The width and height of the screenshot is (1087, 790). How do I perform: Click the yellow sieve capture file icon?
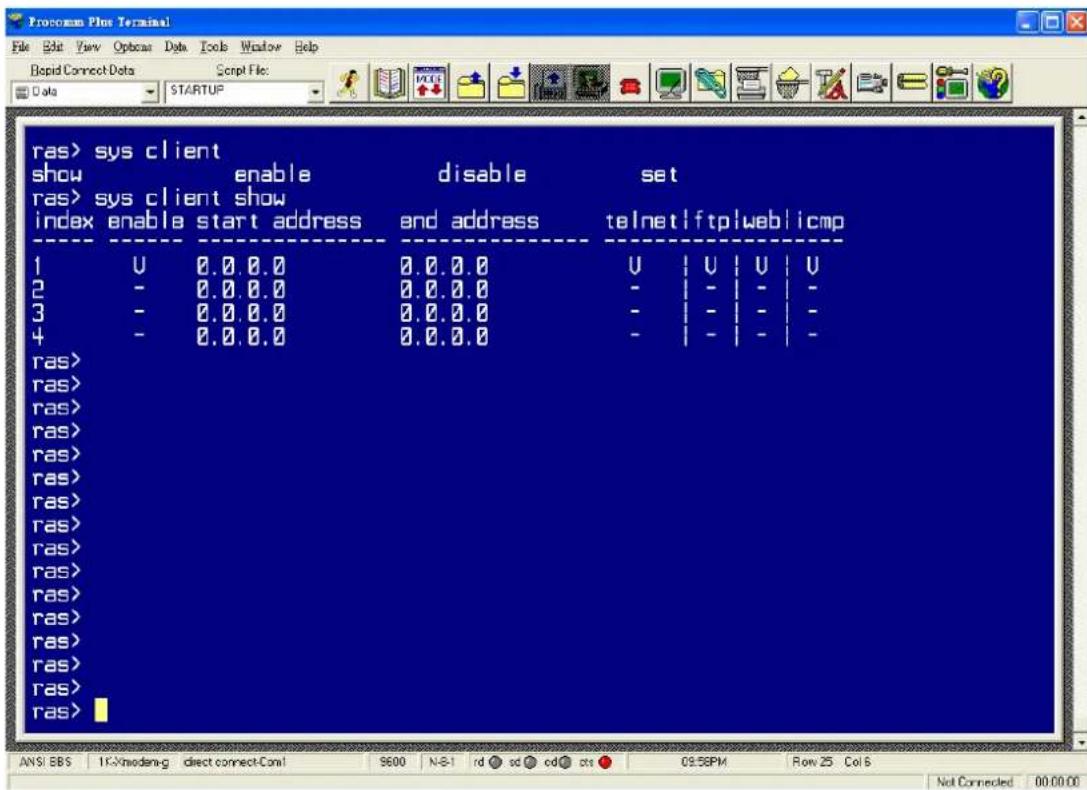click(792, 82)
